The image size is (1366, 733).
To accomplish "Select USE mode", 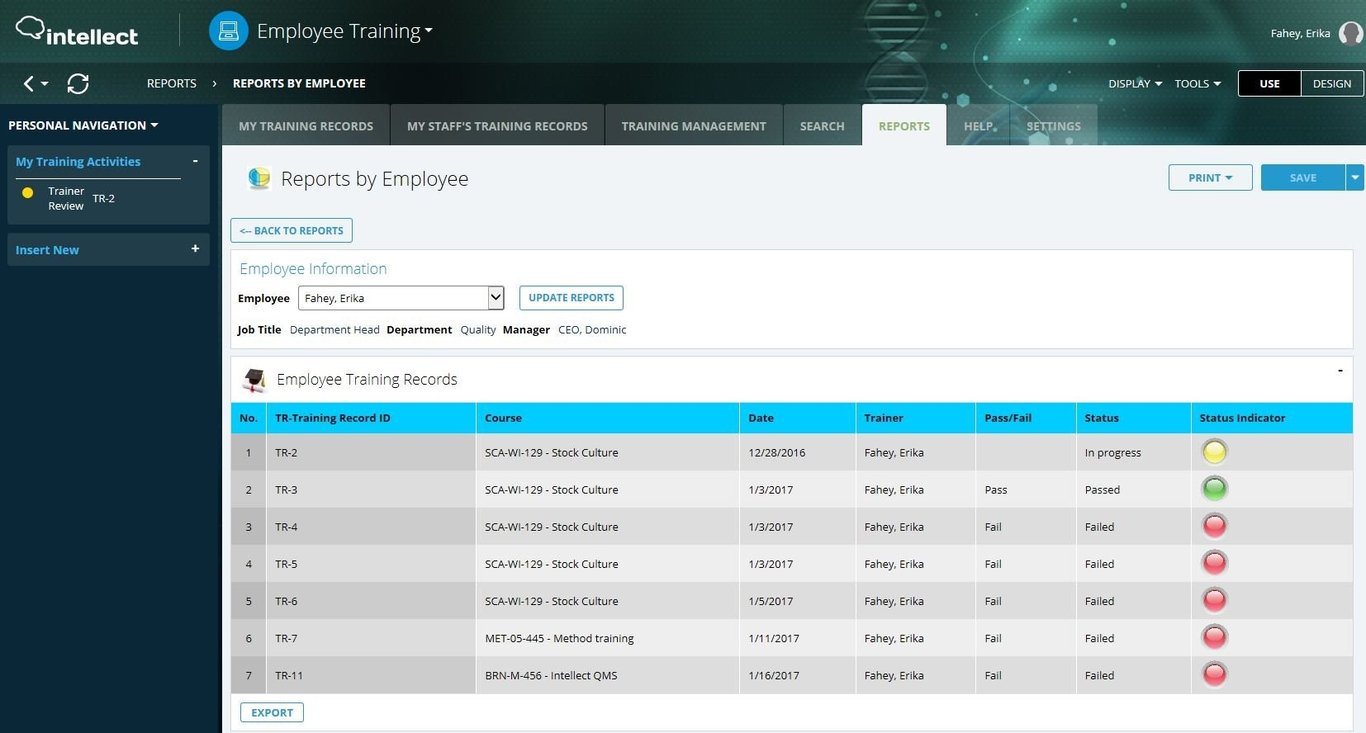I will [x=1269, y=83].
